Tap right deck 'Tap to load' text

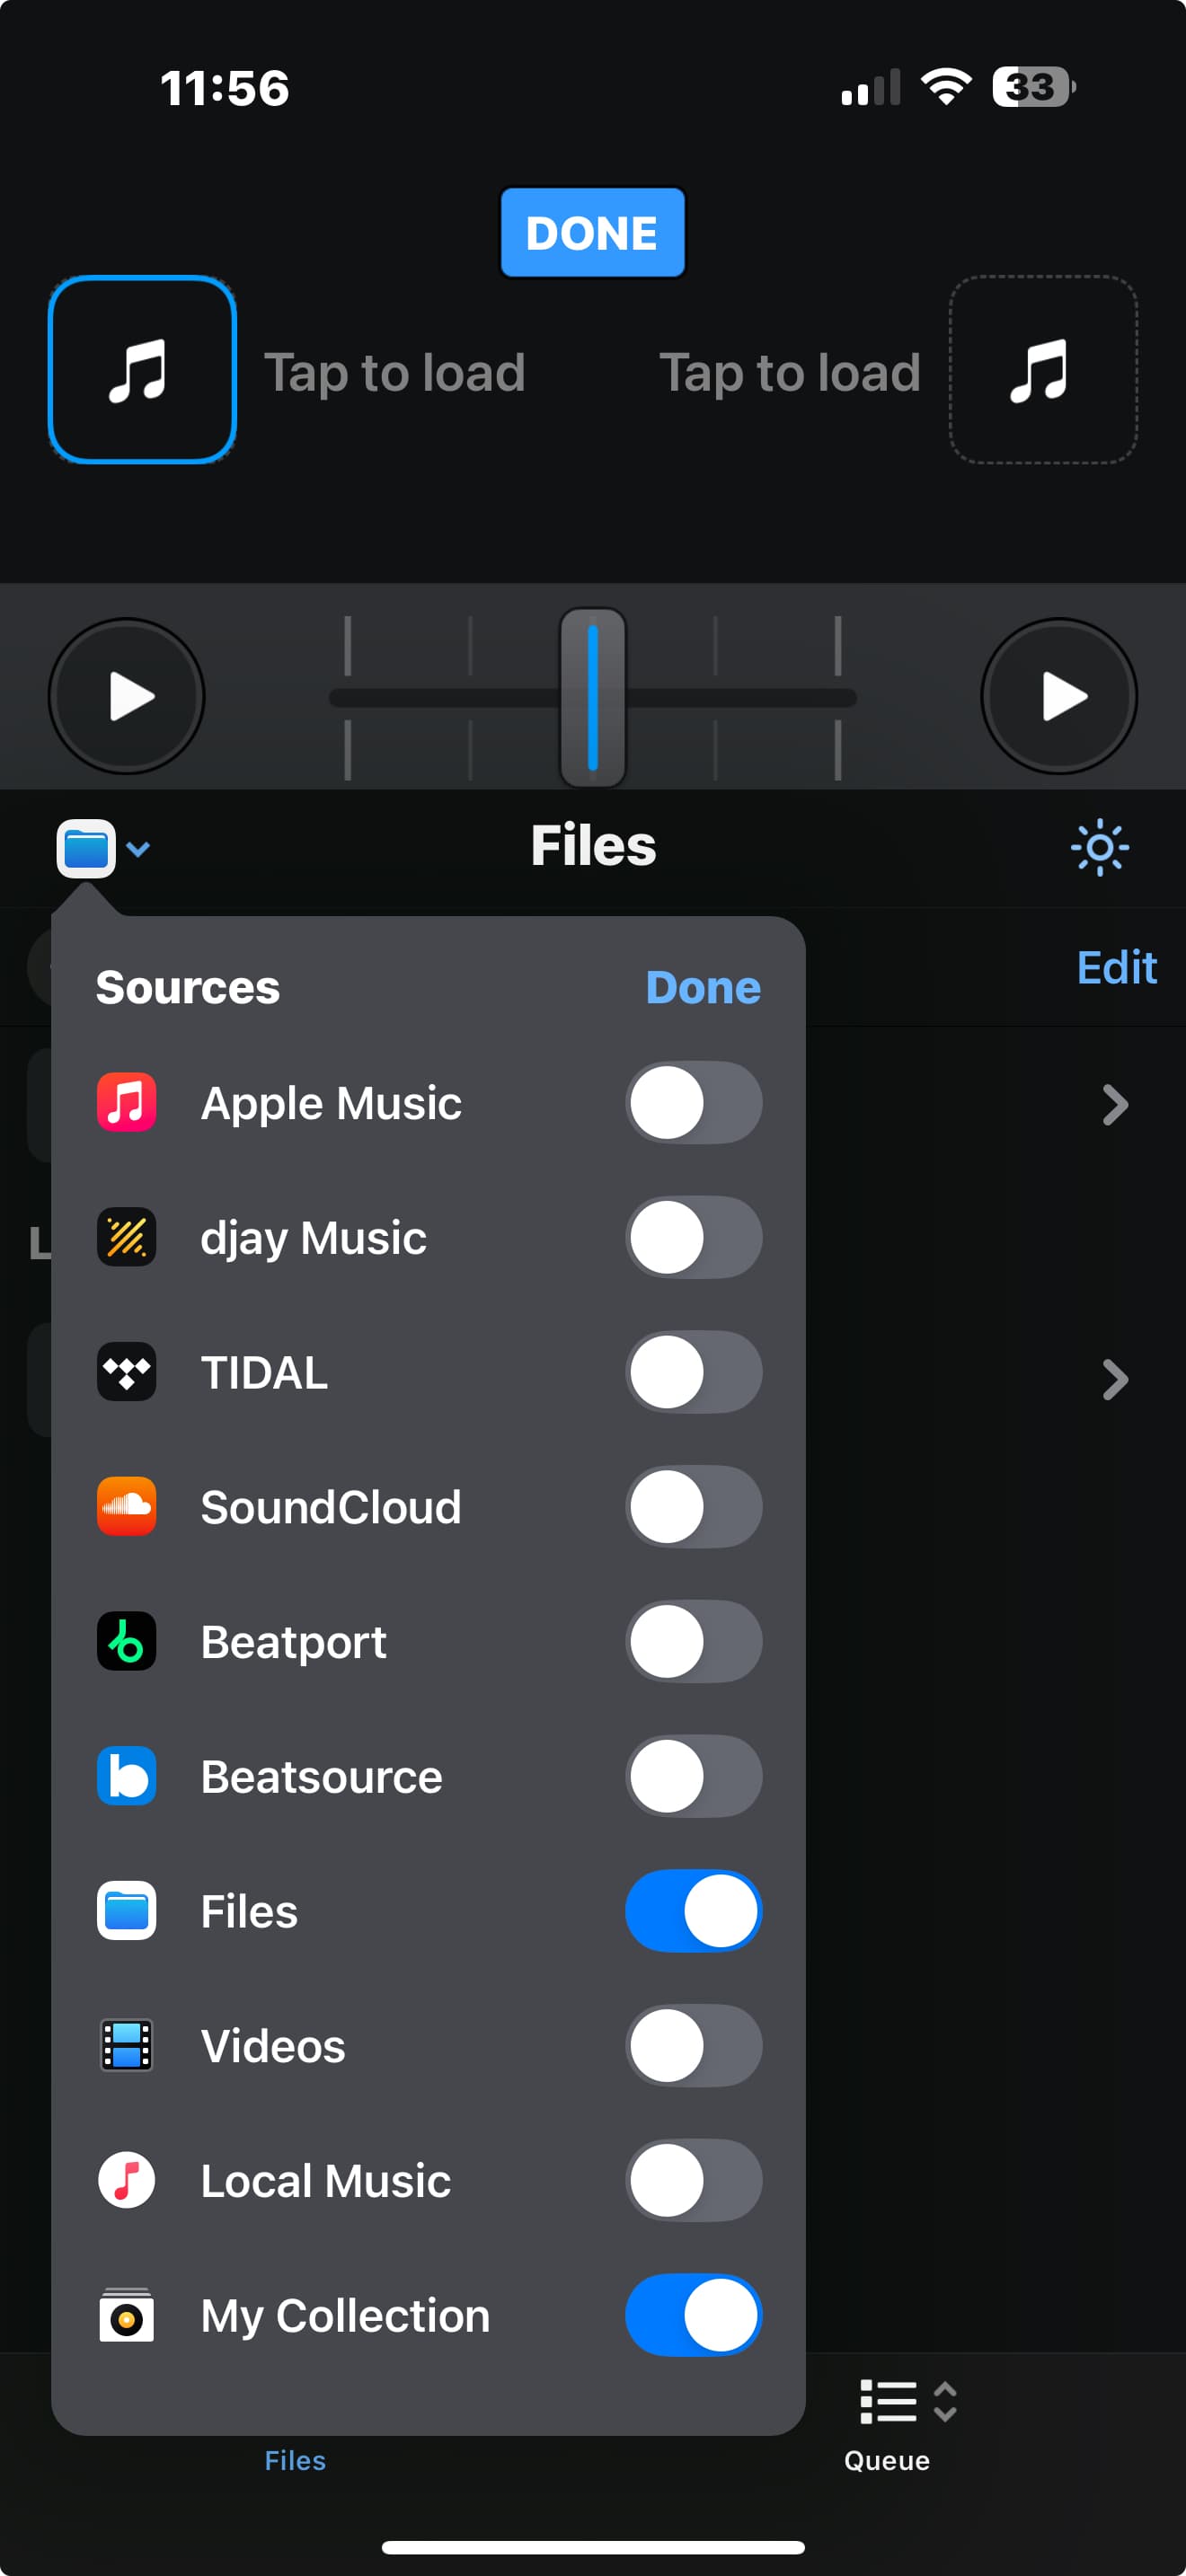pos(790,373)
